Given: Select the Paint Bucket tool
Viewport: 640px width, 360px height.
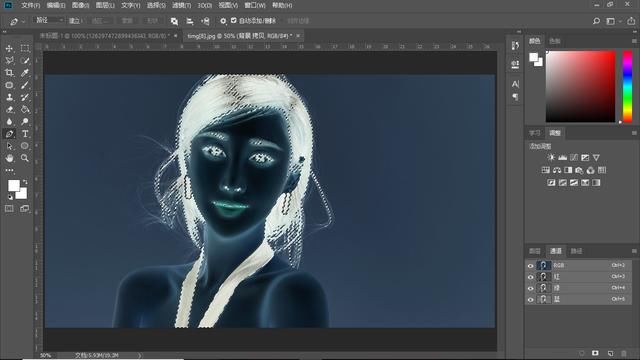Looking at the screenshot, I should pyautogui.click(x=25, y=109).
